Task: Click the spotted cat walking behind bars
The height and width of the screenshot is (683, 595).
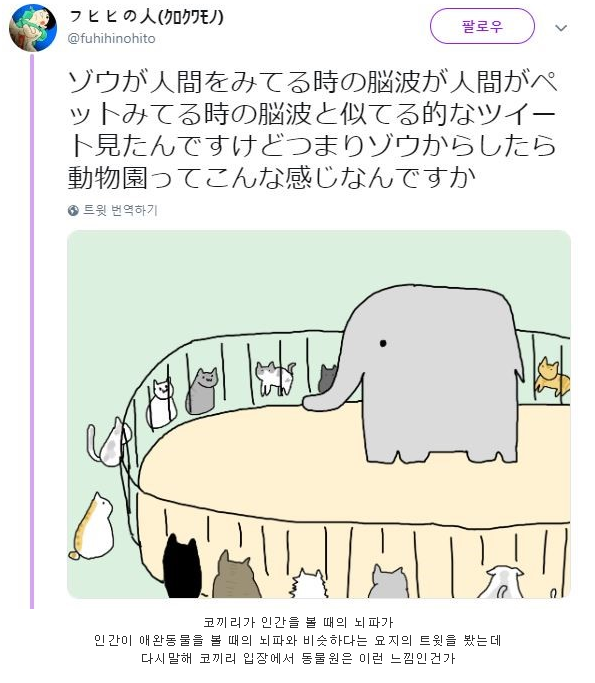Action: tap(275, 378)
